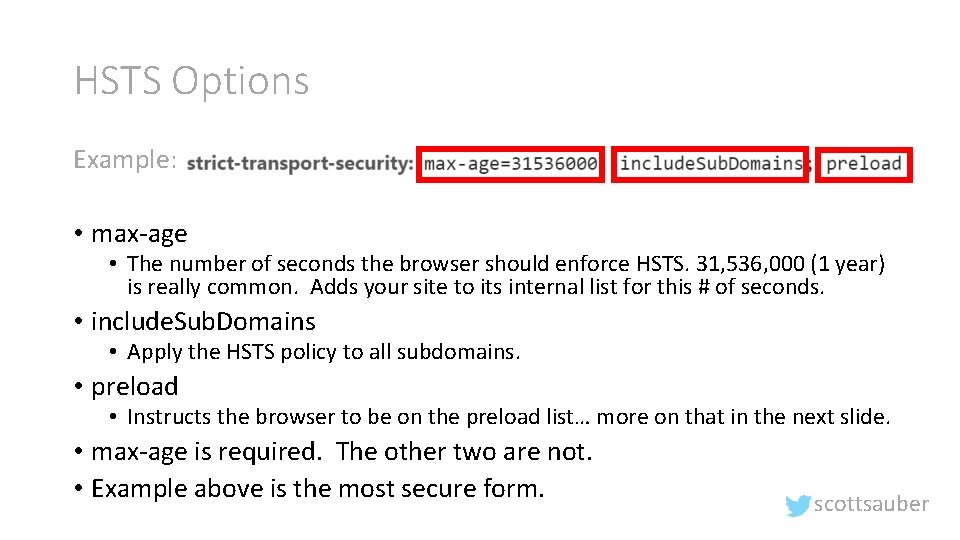Image resolution: width=960 pixels, height=540 pixels.
Task: Click the red-boxed preload directive
Action: click(864, 163)
